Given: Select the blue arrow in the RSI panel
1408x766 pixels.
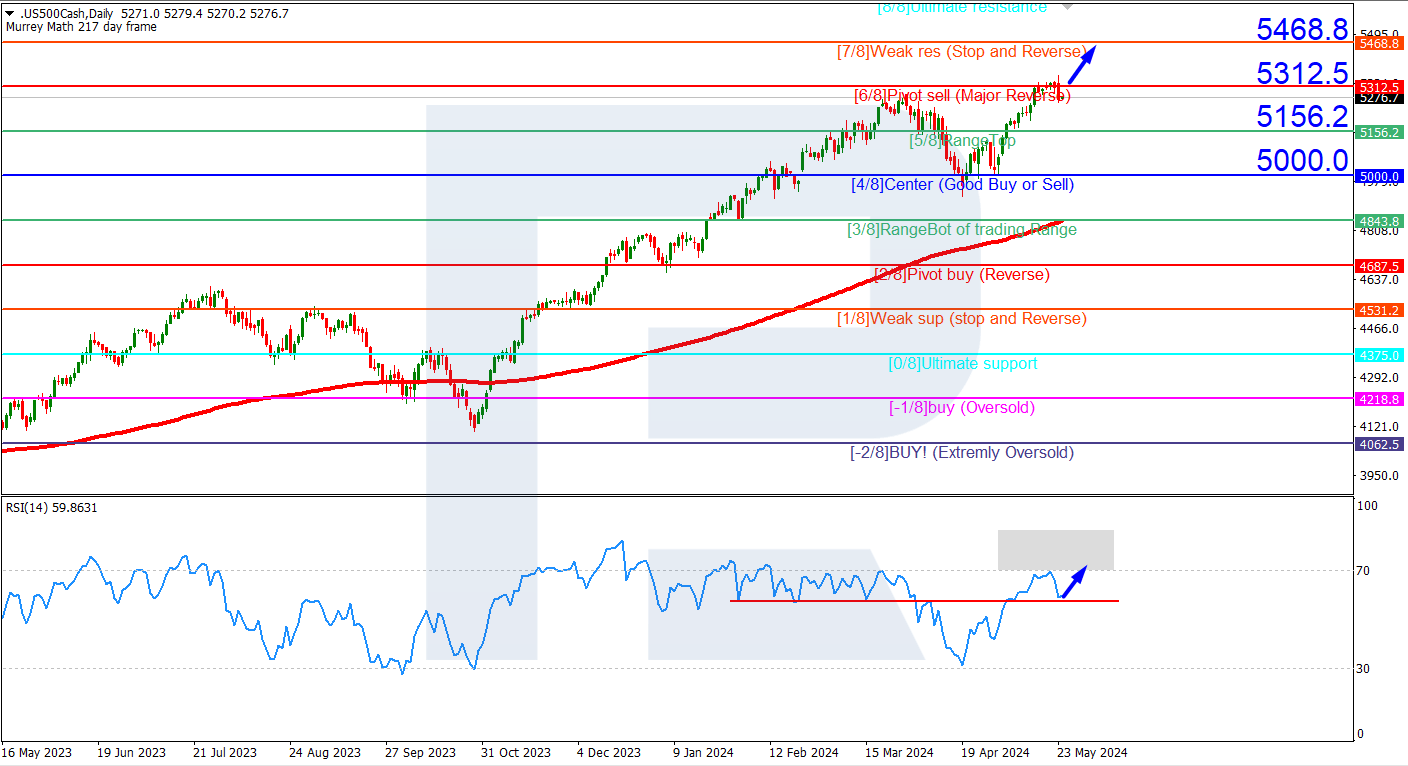Looking at the screenshot, I should 1074,583.
